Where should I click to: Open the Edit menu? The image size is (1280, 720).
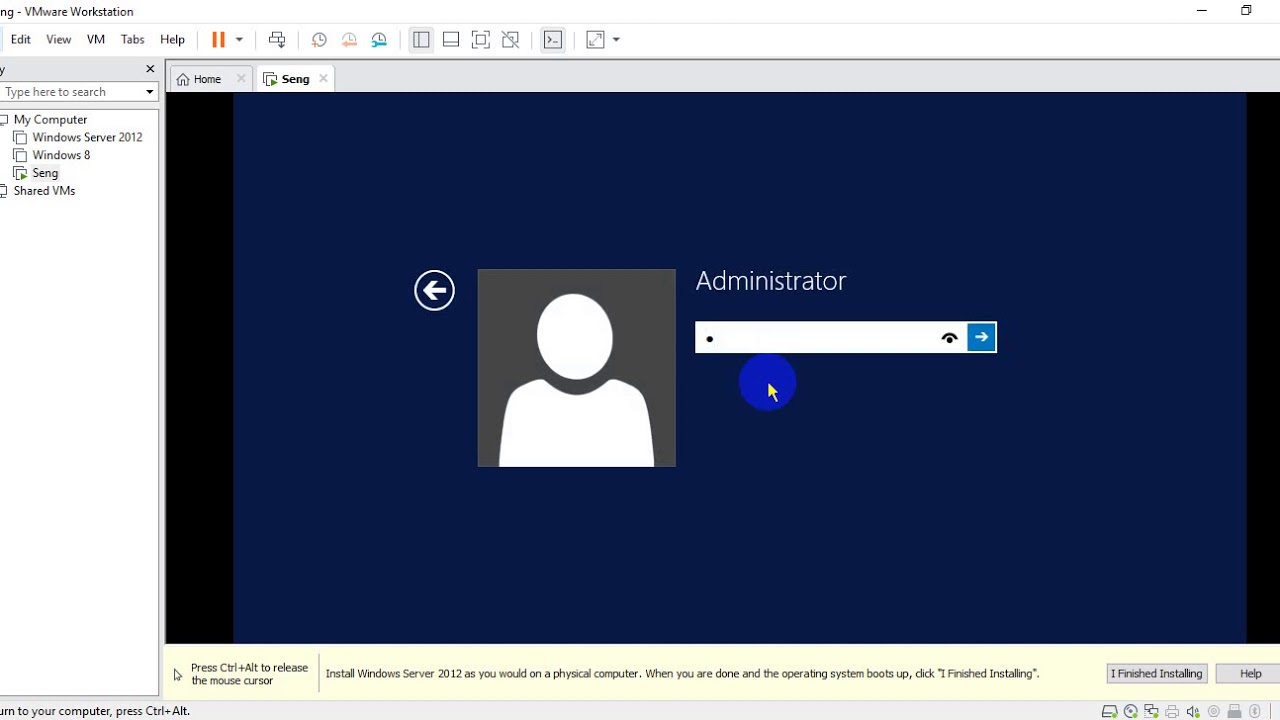[21, 40]
